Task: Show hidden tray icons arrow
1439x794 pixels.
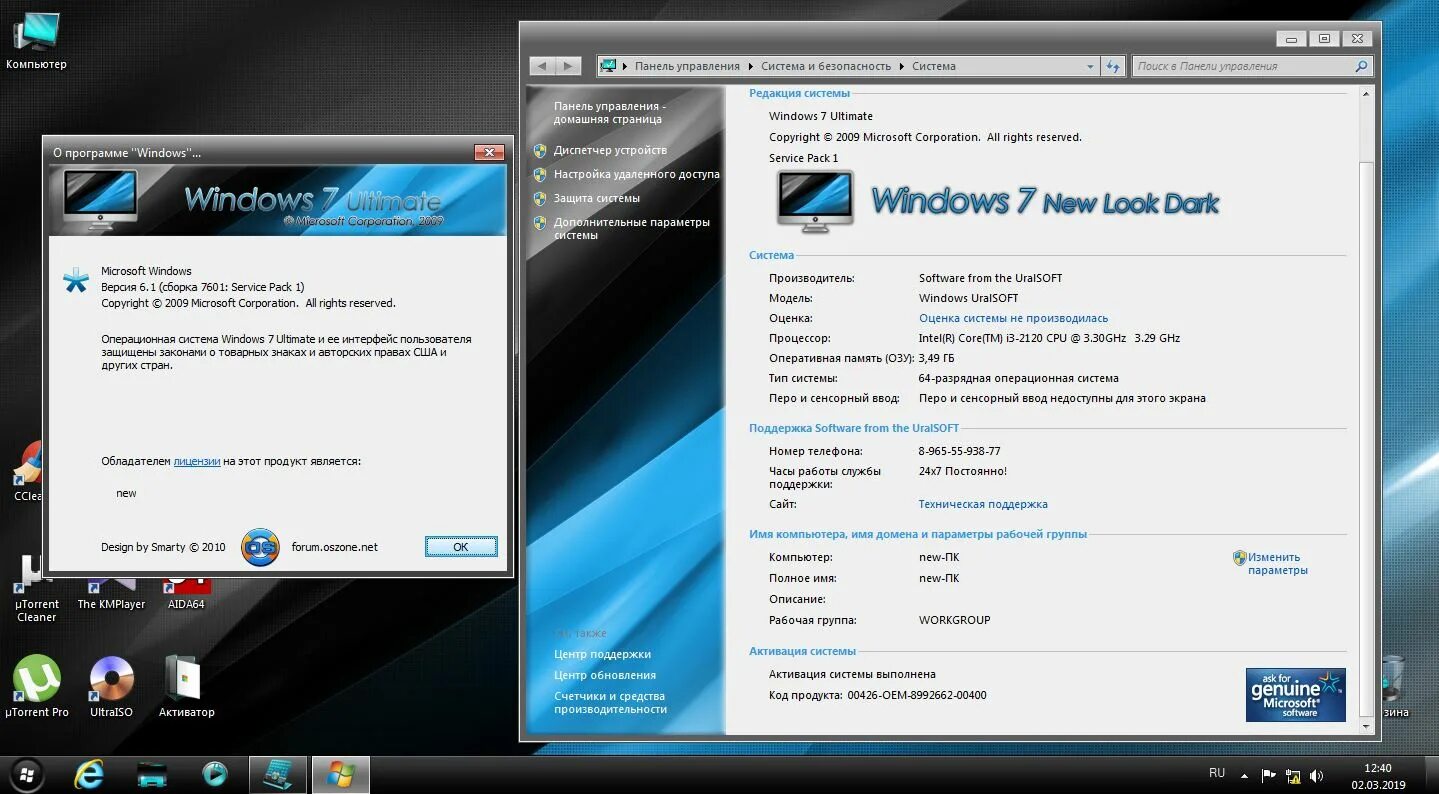Action: tap(1244, 775)
